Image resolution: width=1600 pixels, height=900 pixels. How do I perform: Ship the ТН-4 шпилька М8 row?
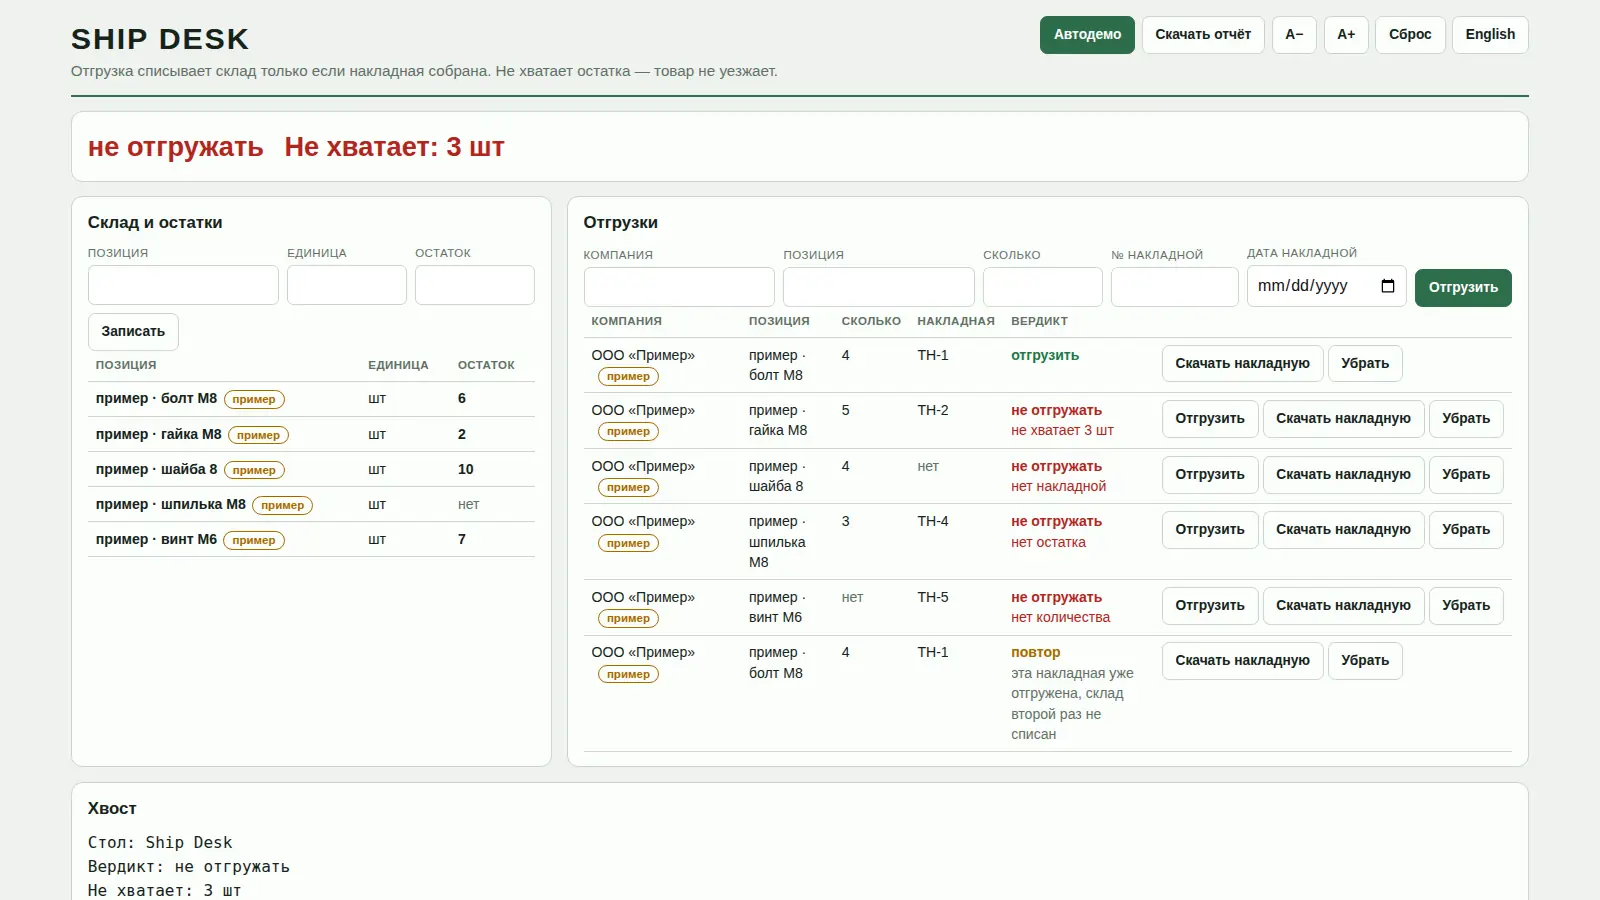click(1210, 530)
